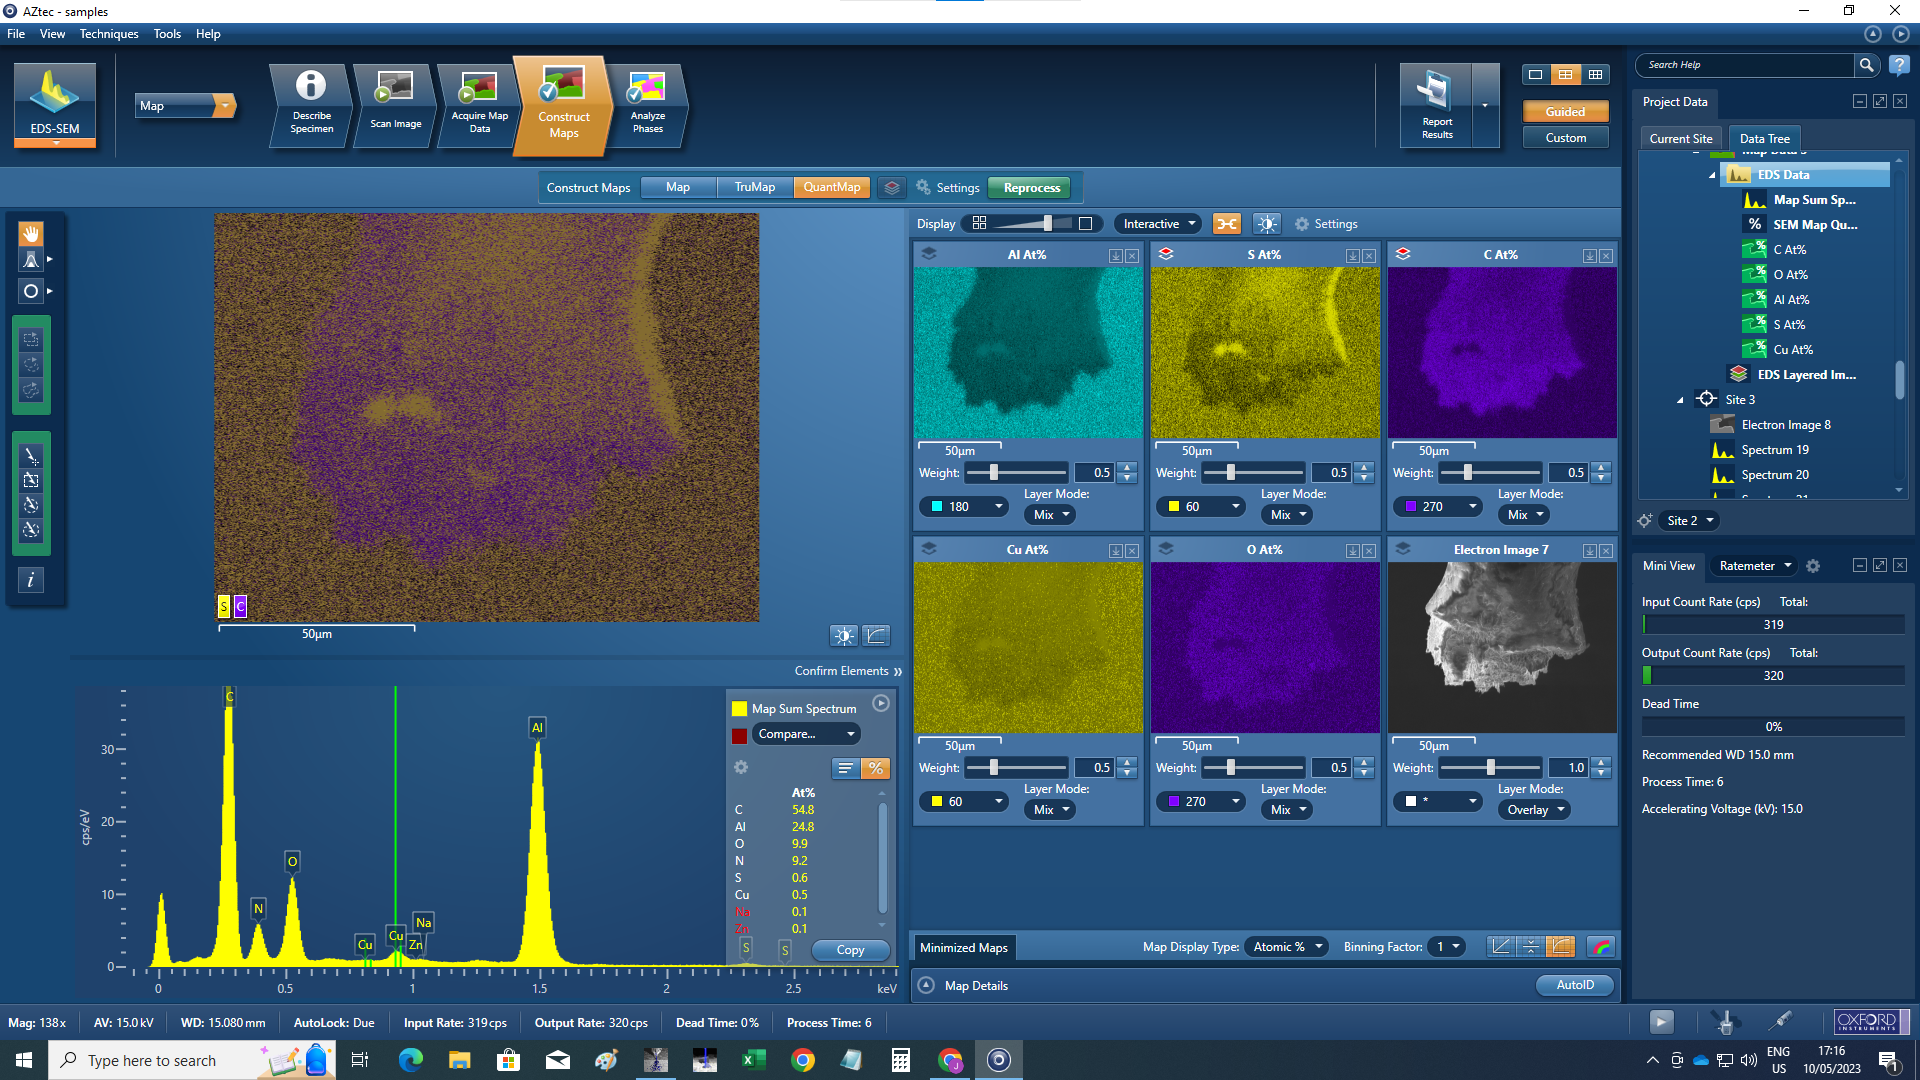Click the Reprocess button
Viewport: 1920px width, 1080px height.
(1031, 188)
